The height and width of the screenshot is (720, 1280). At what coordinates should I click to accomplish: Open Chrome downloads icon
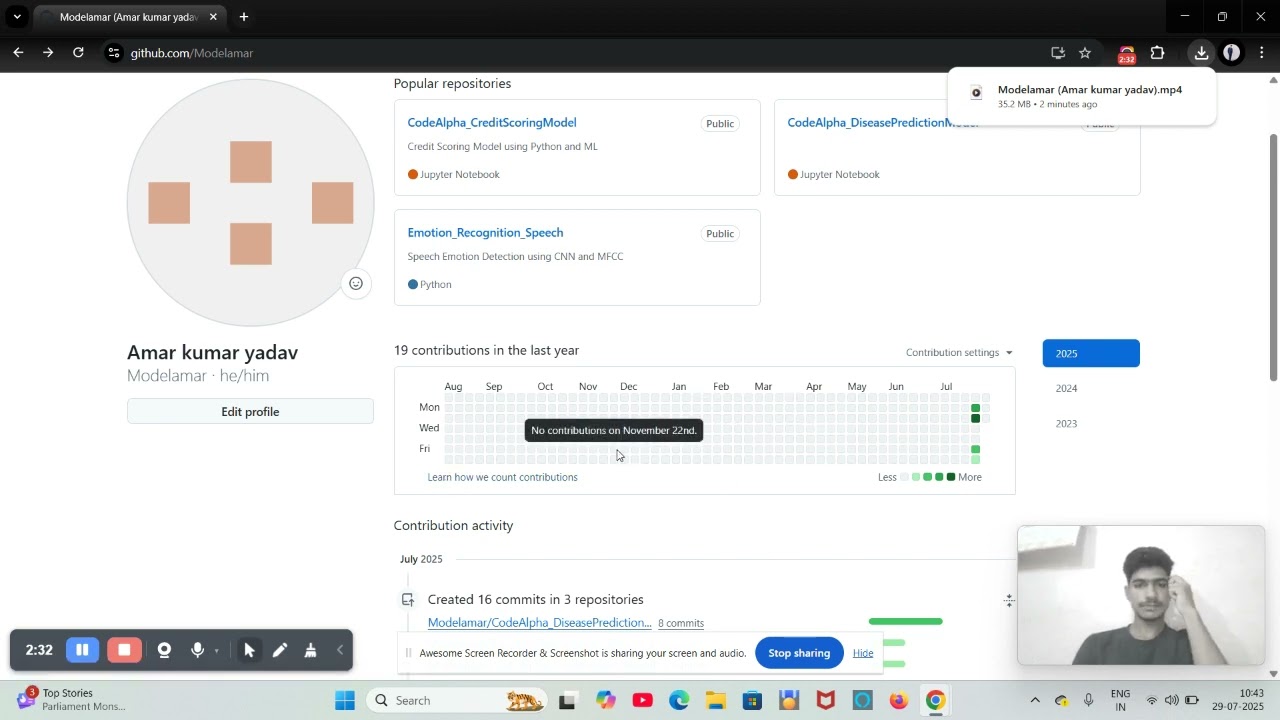tap(1201, 53)
